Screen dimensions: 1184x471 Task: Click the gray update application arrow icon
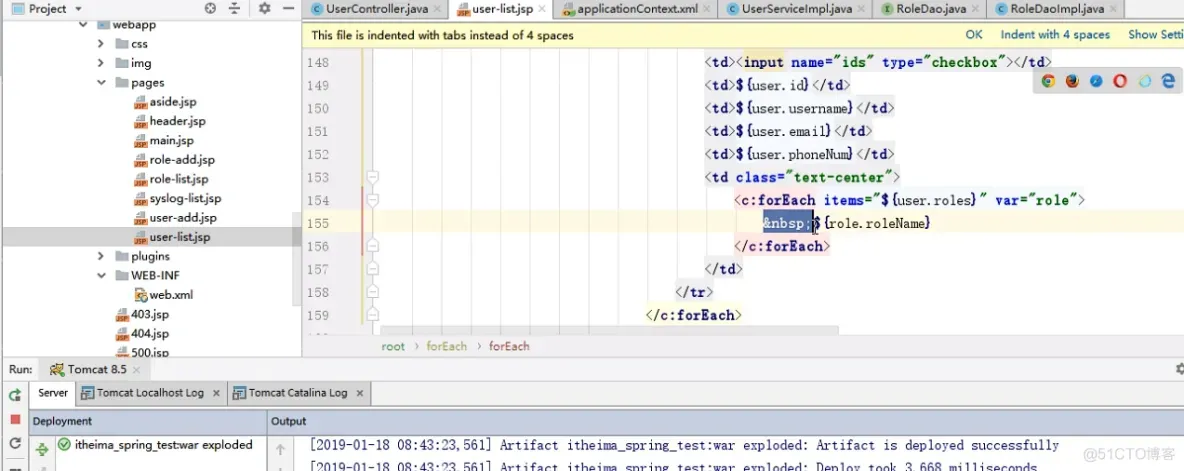coord(14,443)
